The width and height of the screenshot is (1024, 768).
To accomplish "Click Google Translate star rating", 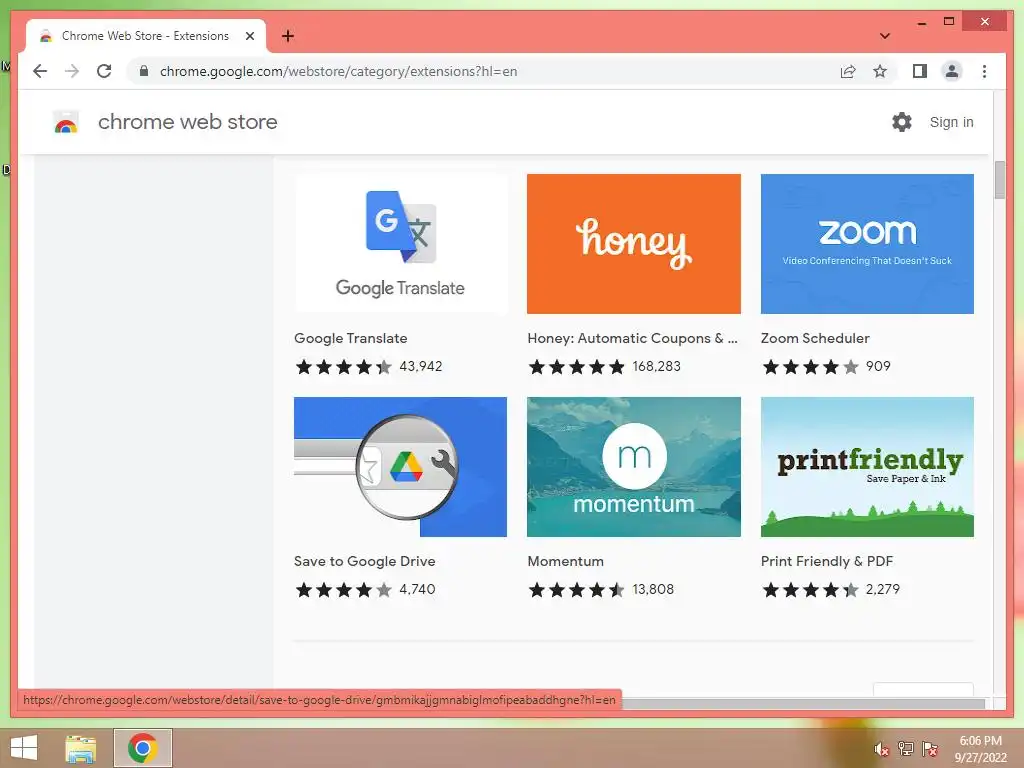I will 344,366.
